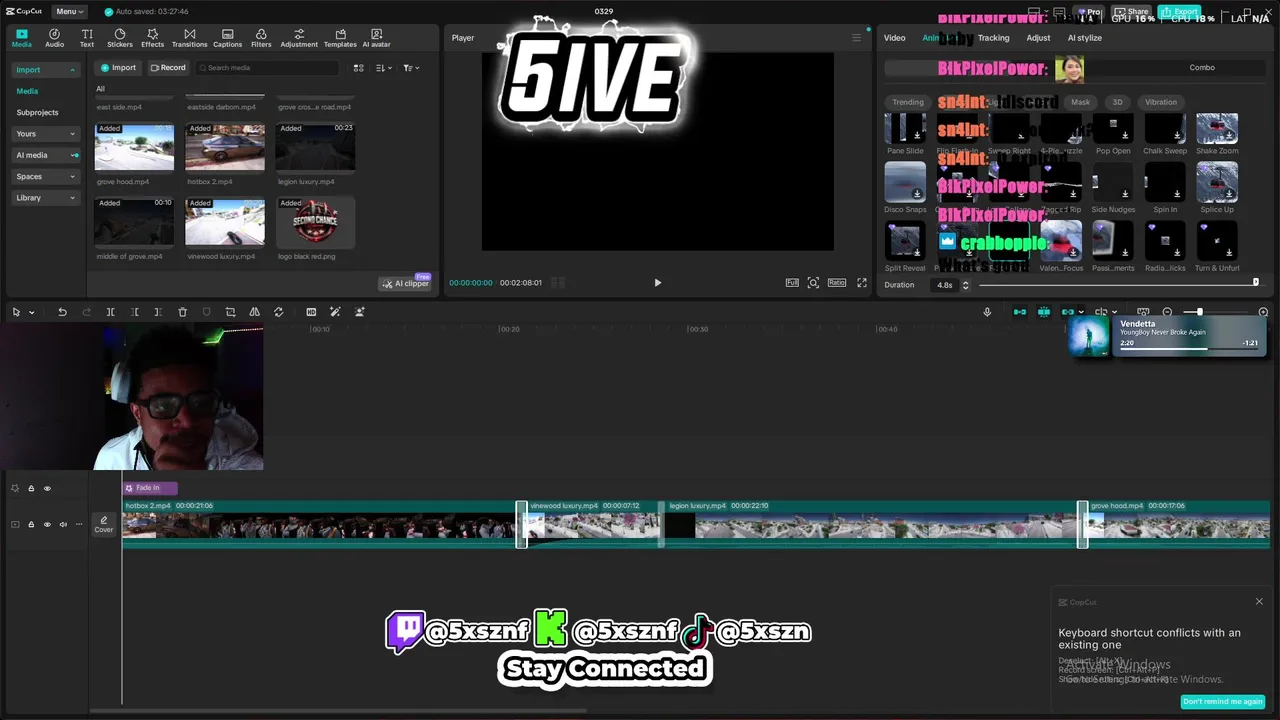Open the Effects panel
Viewport: 1280px width, 720px height.
click(x=152, y=38)
